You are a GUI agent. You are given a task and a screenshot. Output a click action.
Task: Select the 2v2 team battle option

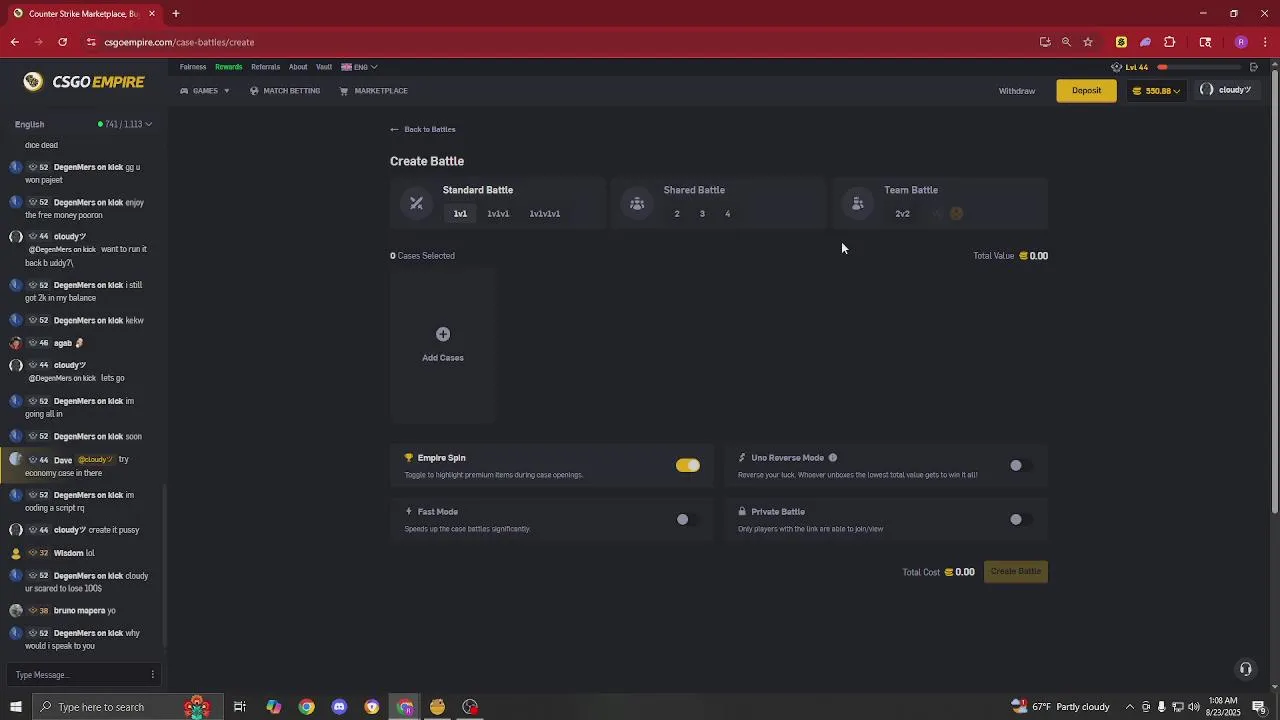pos(903,214)
